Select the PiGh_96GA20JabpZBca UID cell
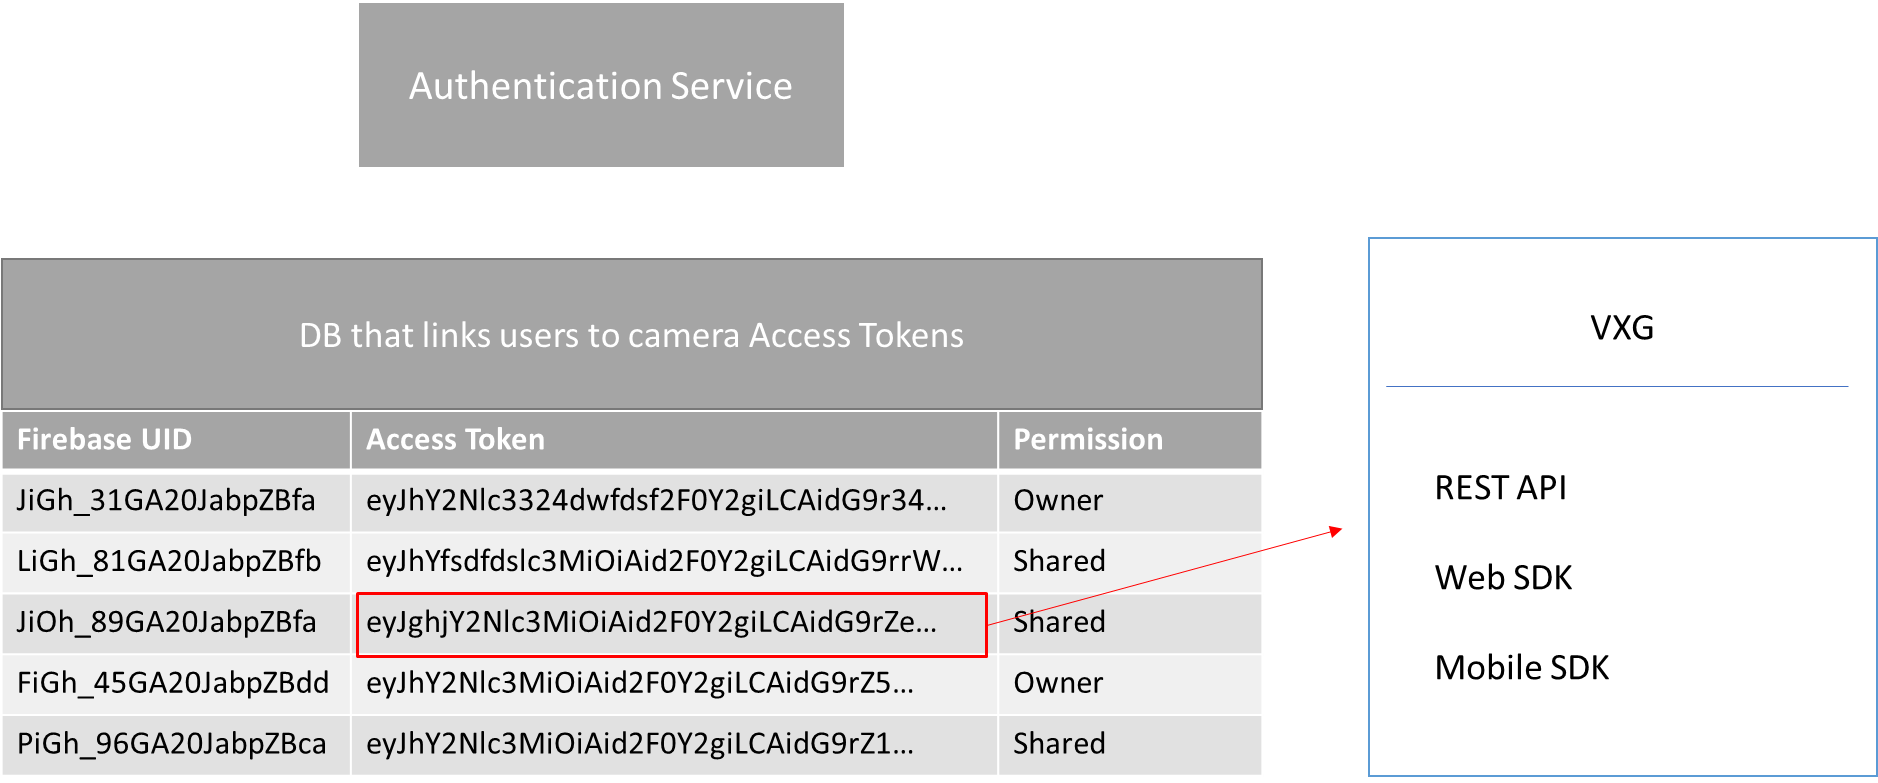The width and height of the screenshot is (1878, 783). 172,744
